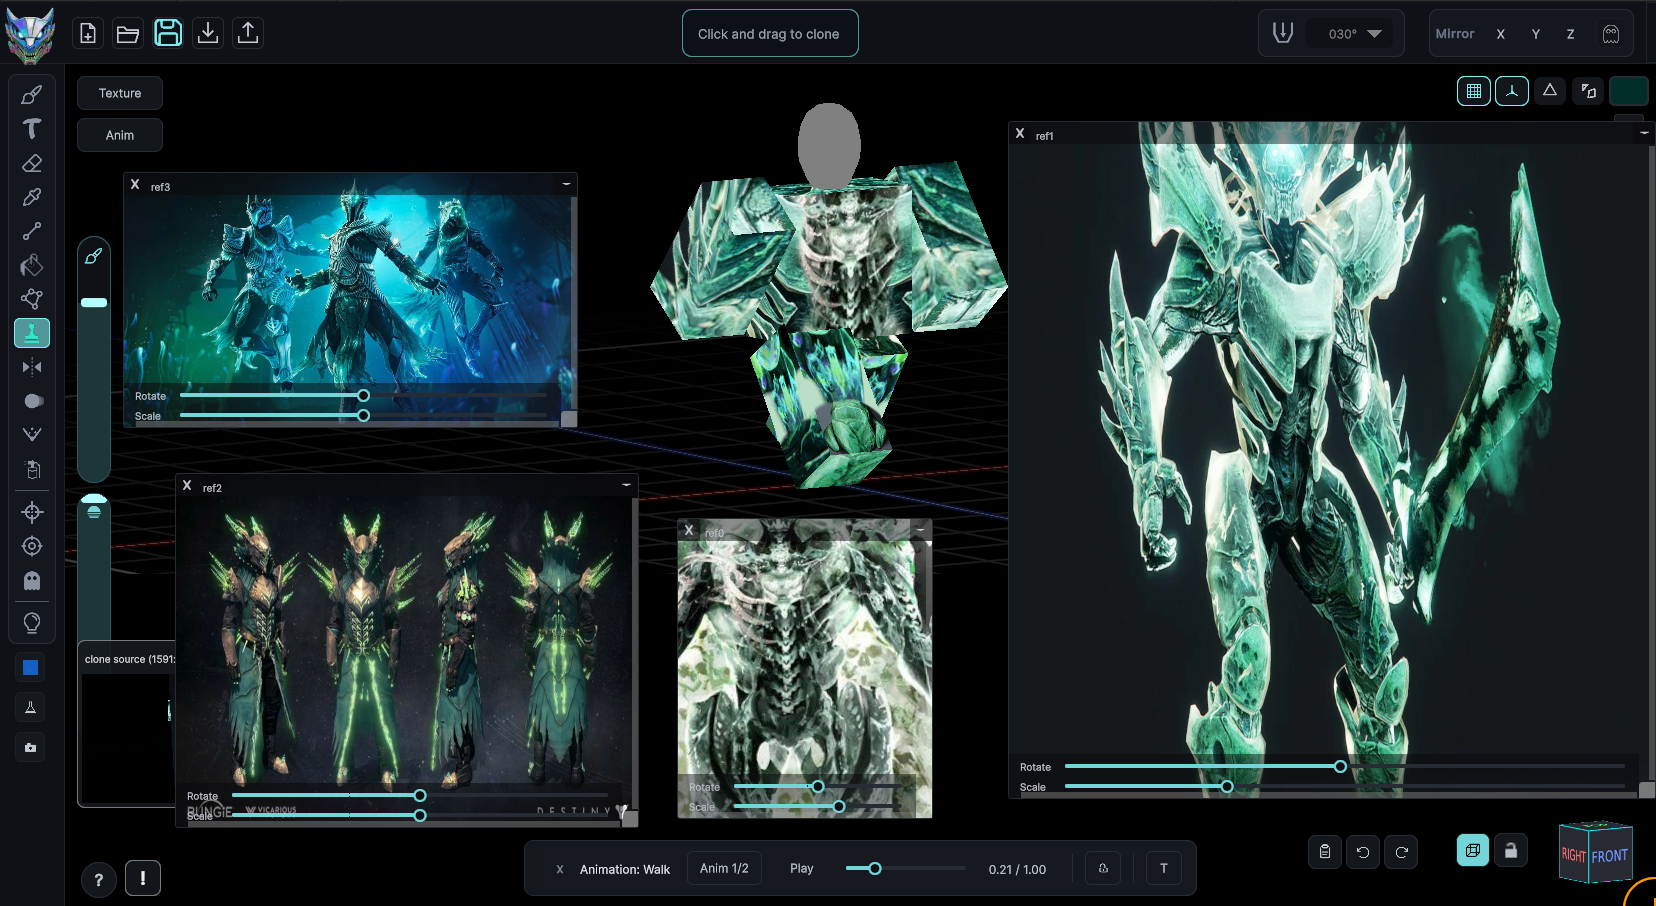Click Play in the animation bar
Screen dimensions: 1656x906
(802, 868)
